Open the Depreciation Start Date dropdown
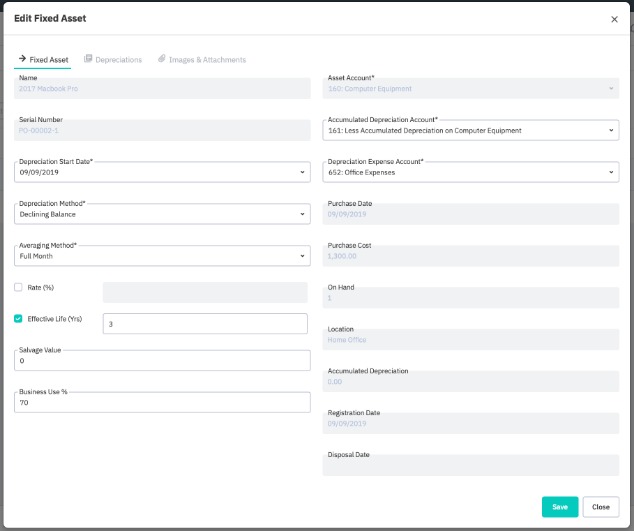This screenshot has width=634, height=531. point(303,172)
